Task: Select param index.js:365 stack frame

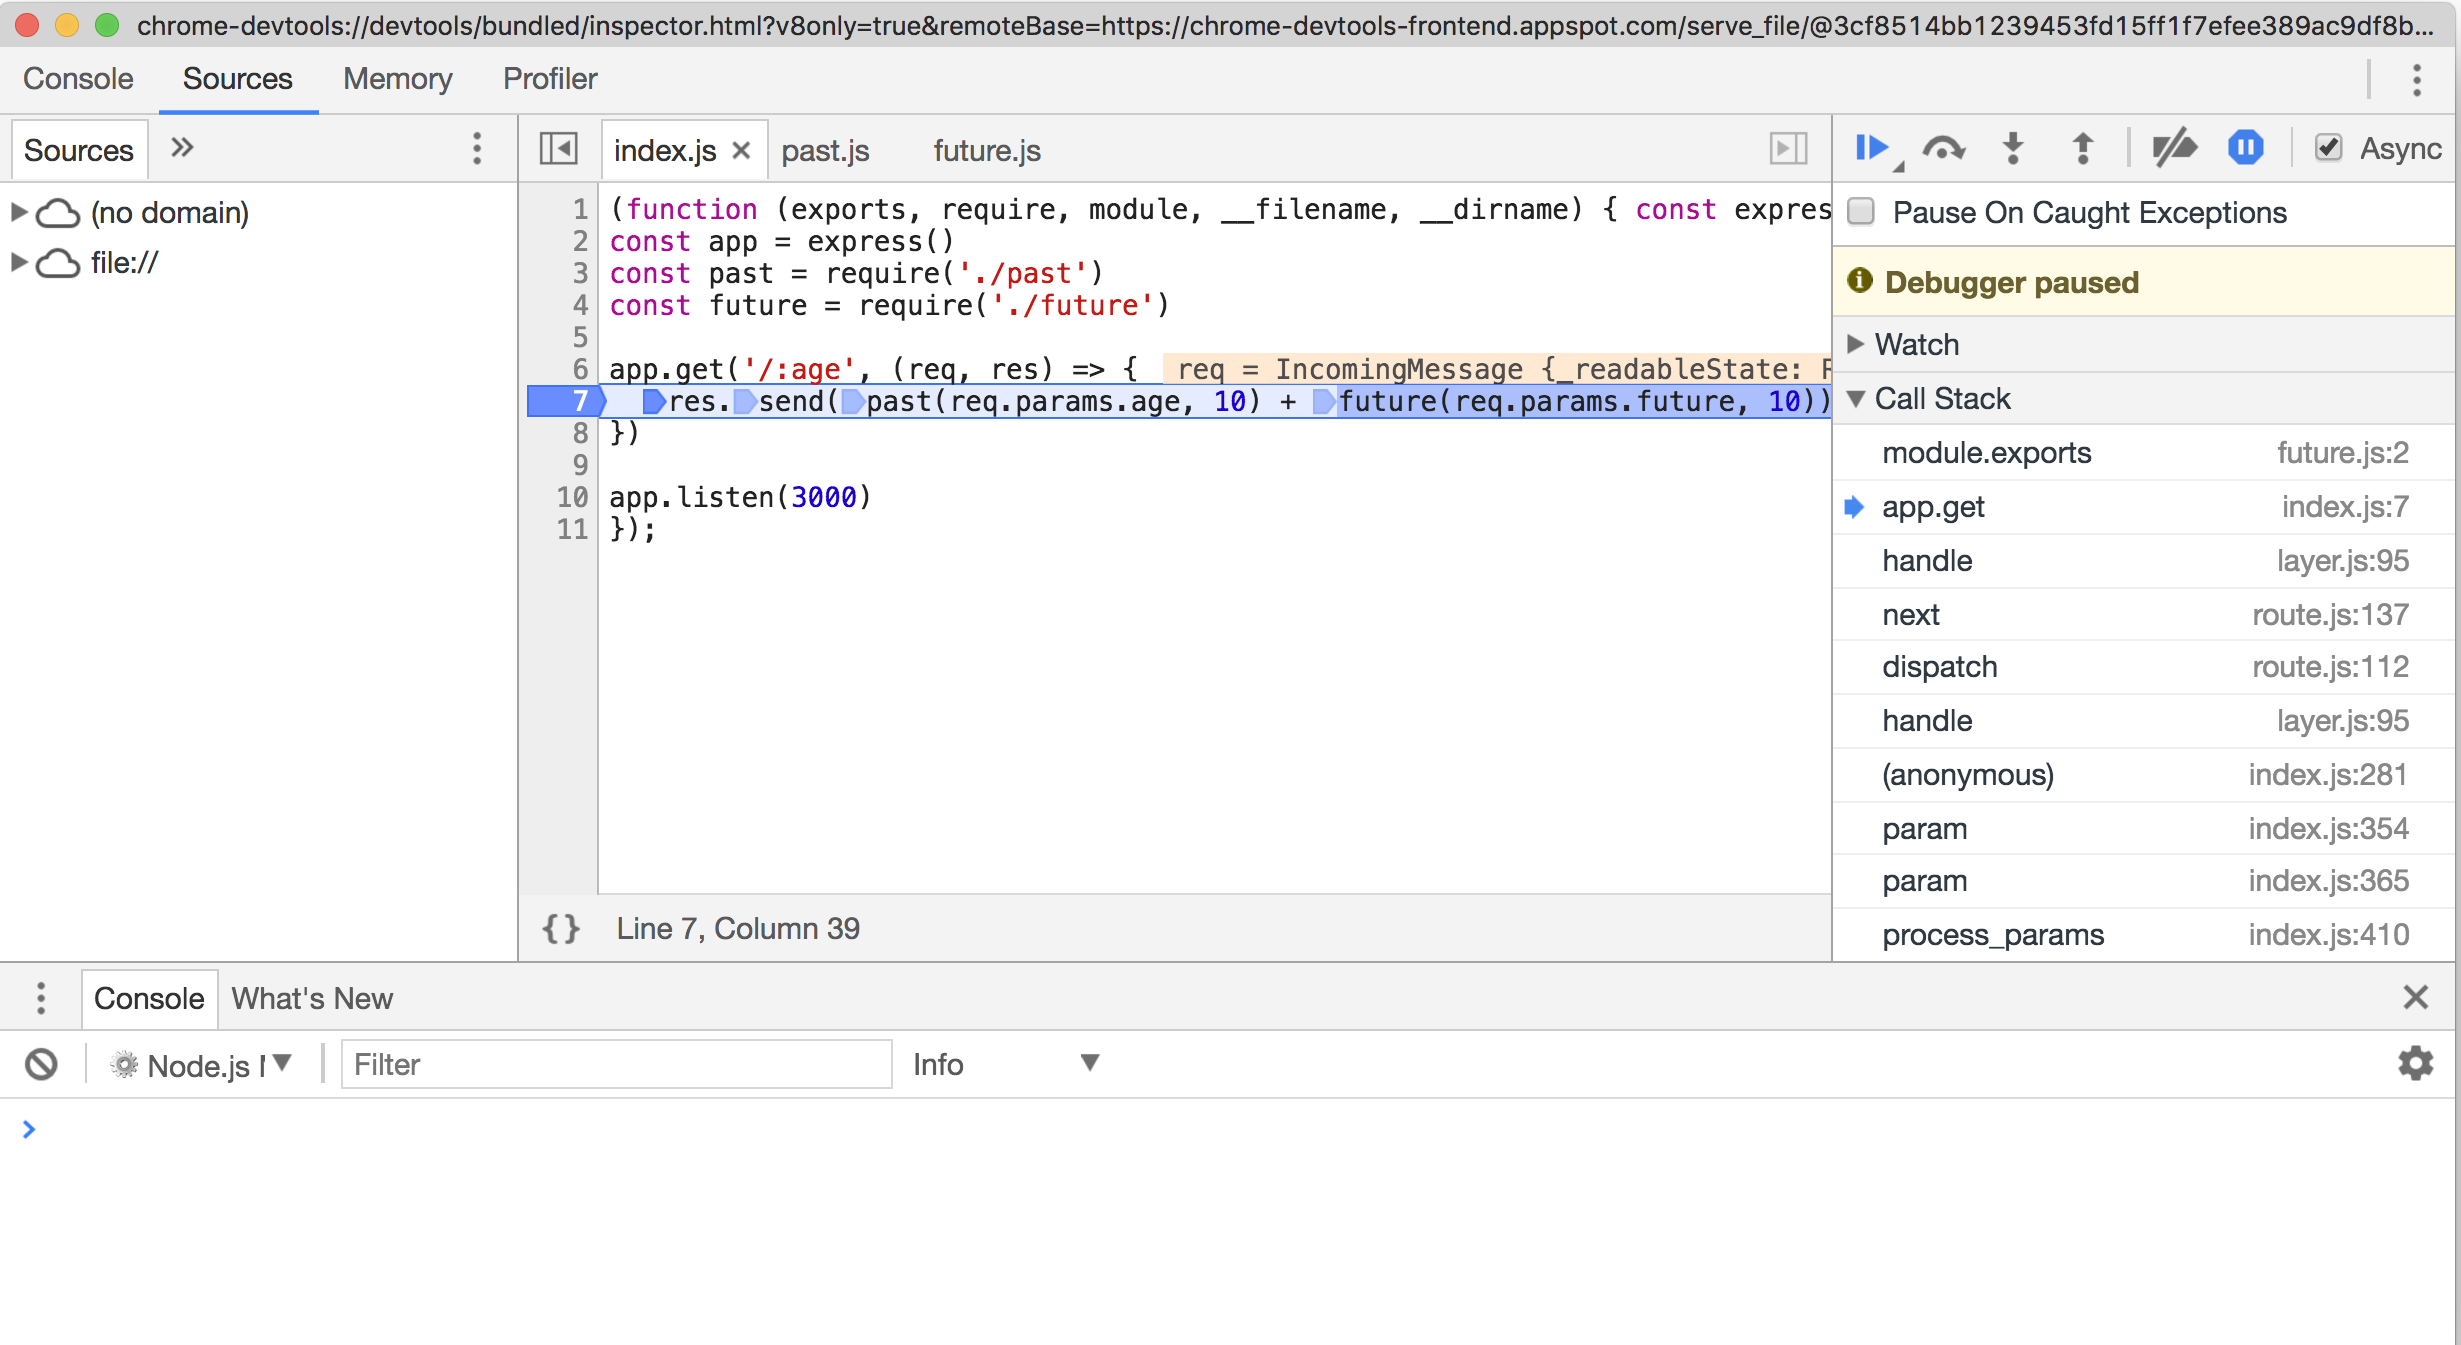Action: 2144,881
